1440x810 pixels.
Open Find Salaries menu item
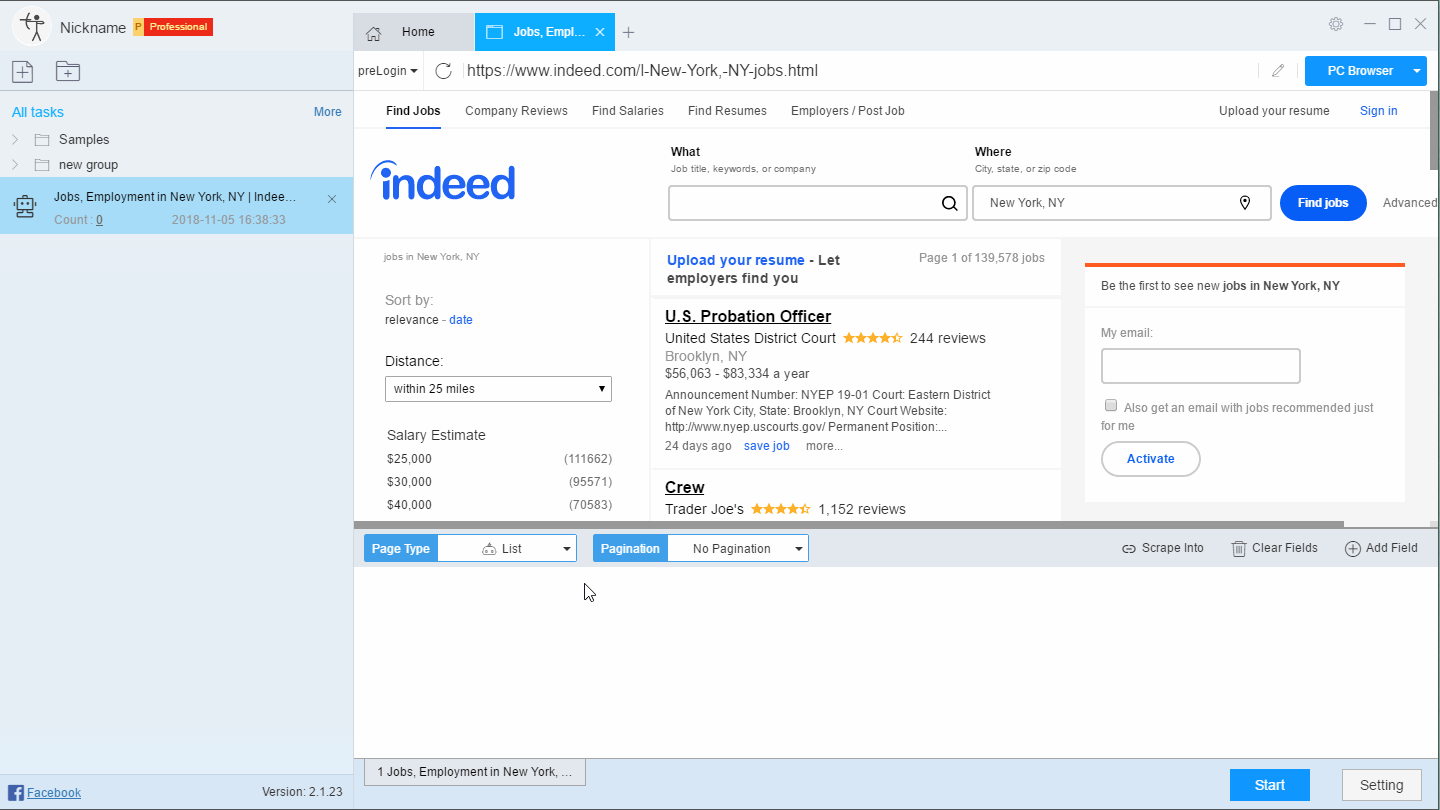[628, 111]
